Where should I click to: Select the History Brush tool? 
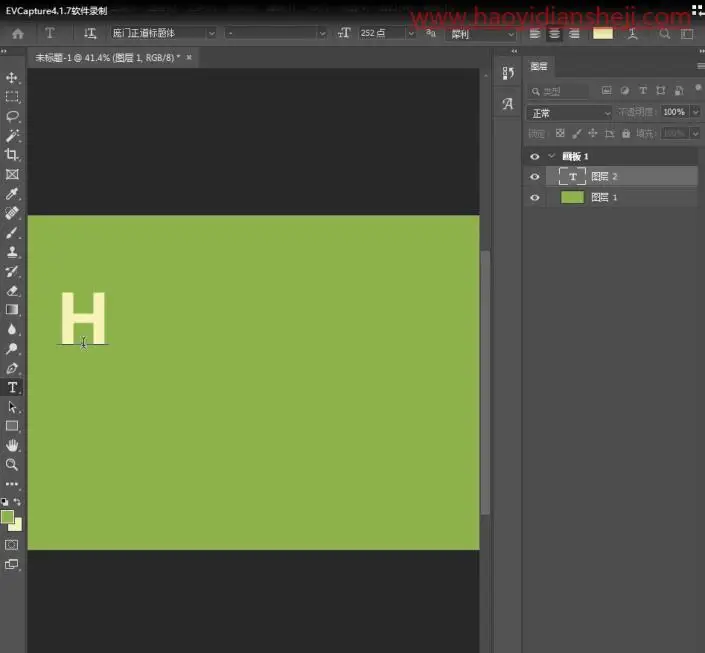click(x=12, y=271)
